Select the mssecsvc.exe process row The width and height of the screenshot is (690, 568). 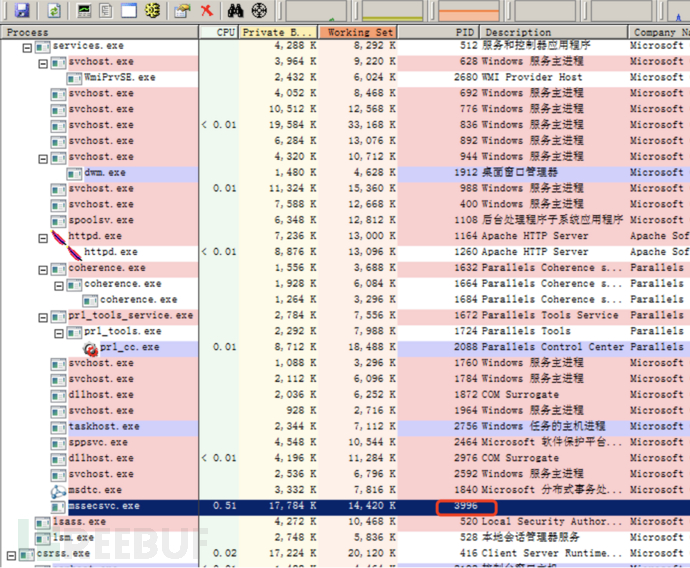[x=345, y=506]
